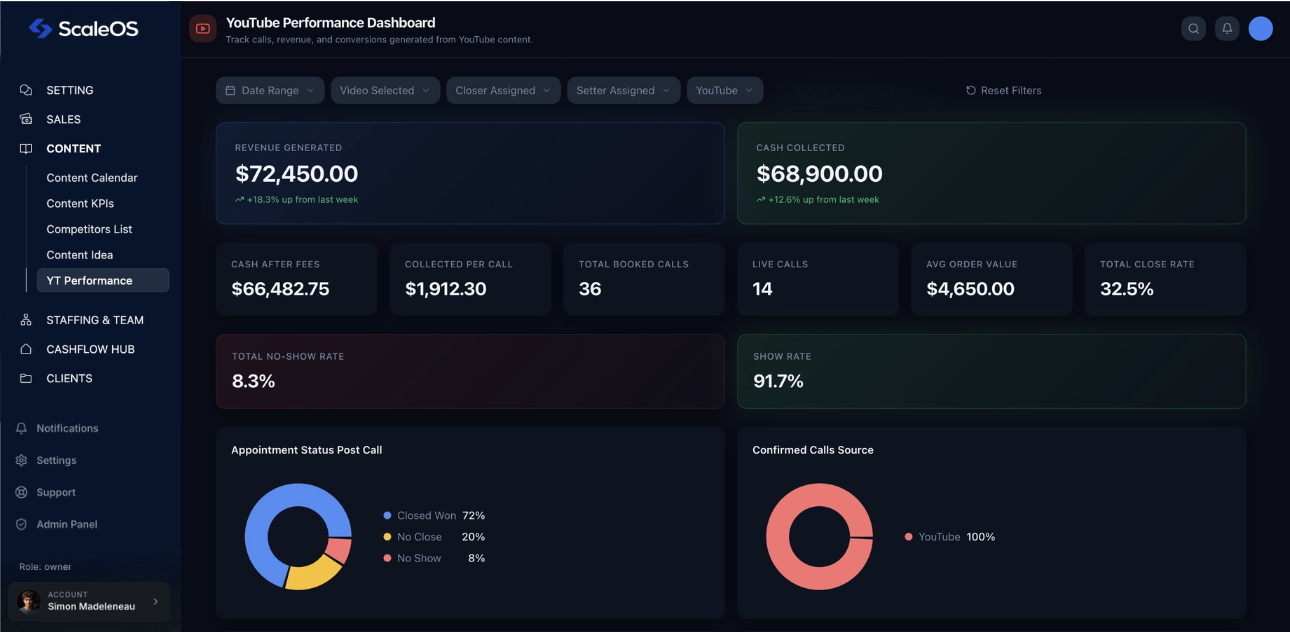Click the red YouTube icon beside dashboard title

point(203,29)
